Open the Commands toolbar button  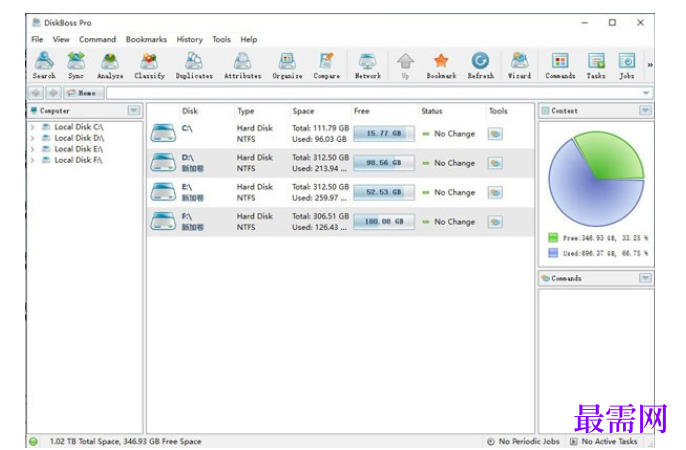pyautogui.click(x=560, y=65)
